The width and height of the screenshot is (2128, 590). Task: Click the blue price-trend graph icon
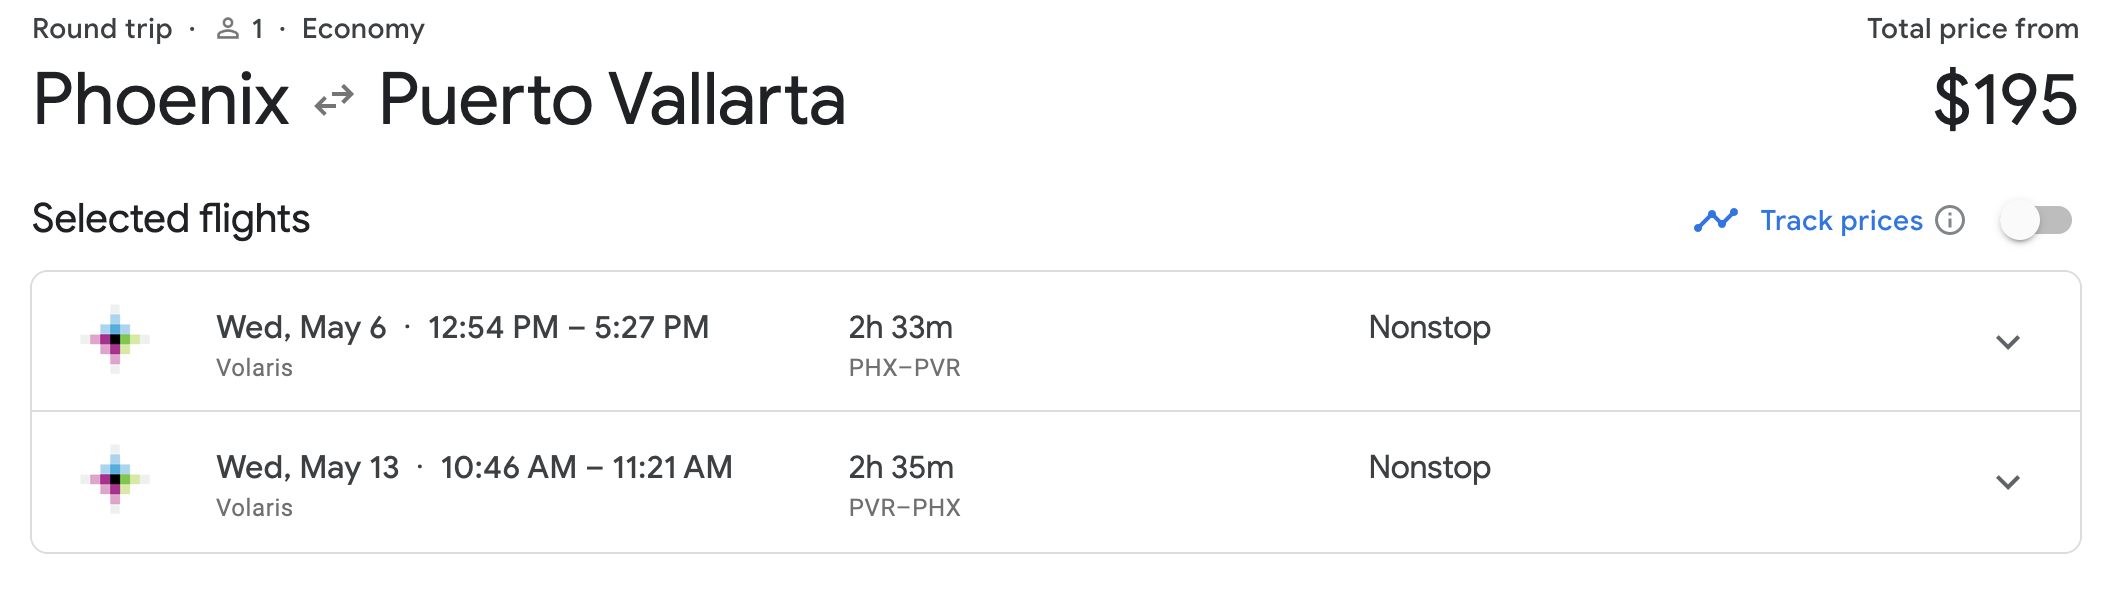pos(1716,219)
